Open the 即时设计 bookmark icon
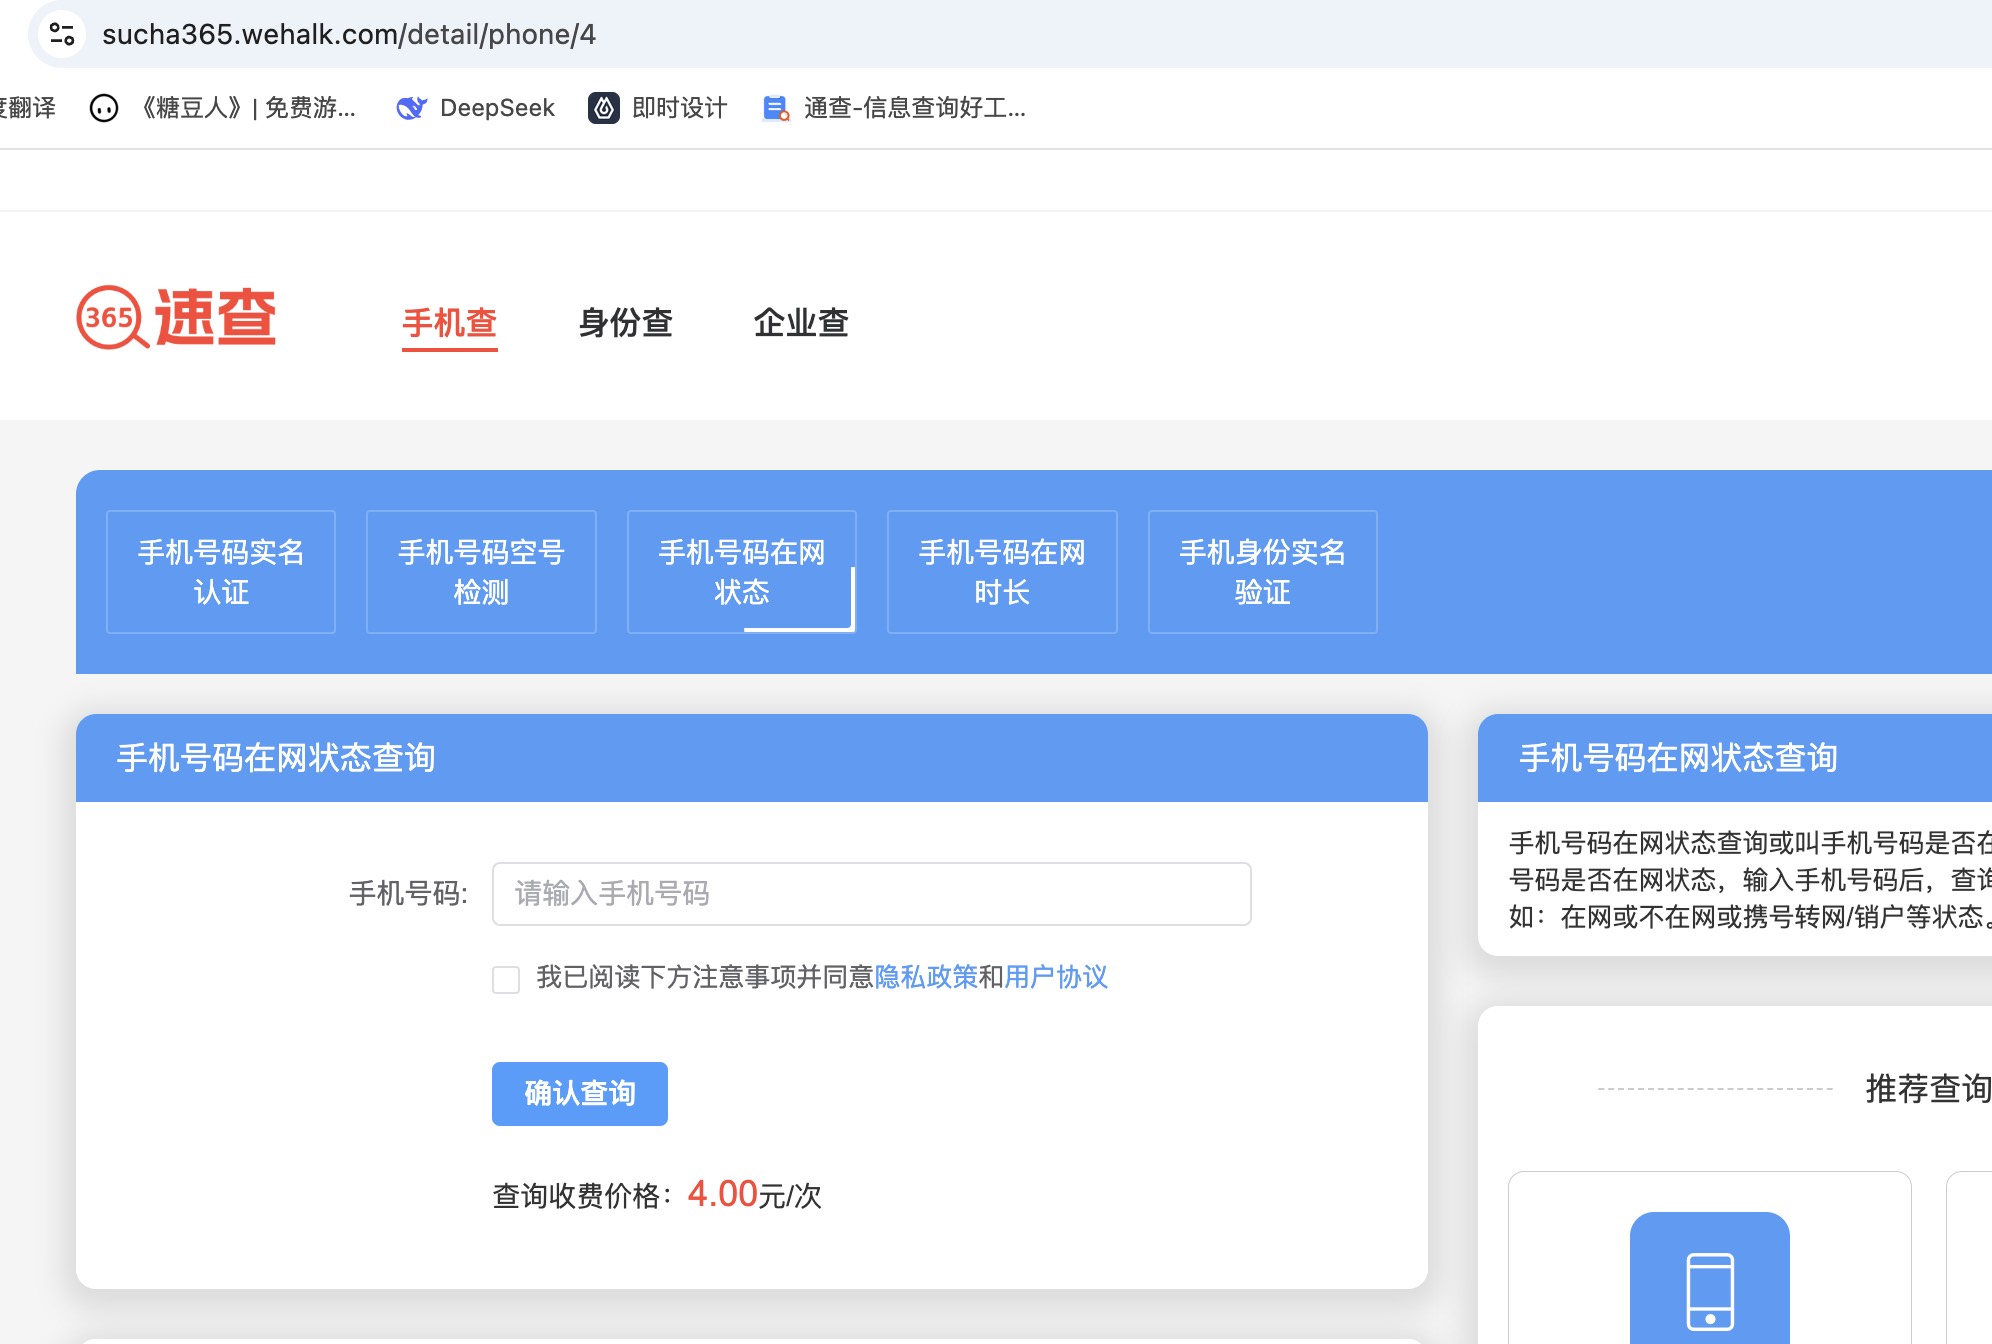1992x1344 pixels. 604,108
